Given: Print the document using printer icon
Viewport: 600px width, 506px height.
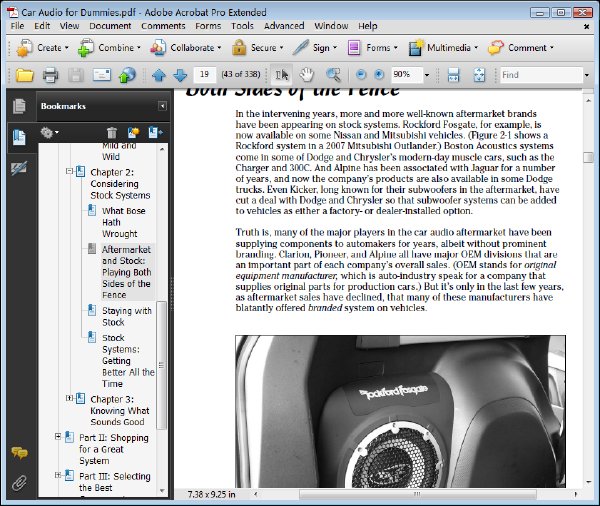Looking at the screenshot, I should click(x=50, y=75).
